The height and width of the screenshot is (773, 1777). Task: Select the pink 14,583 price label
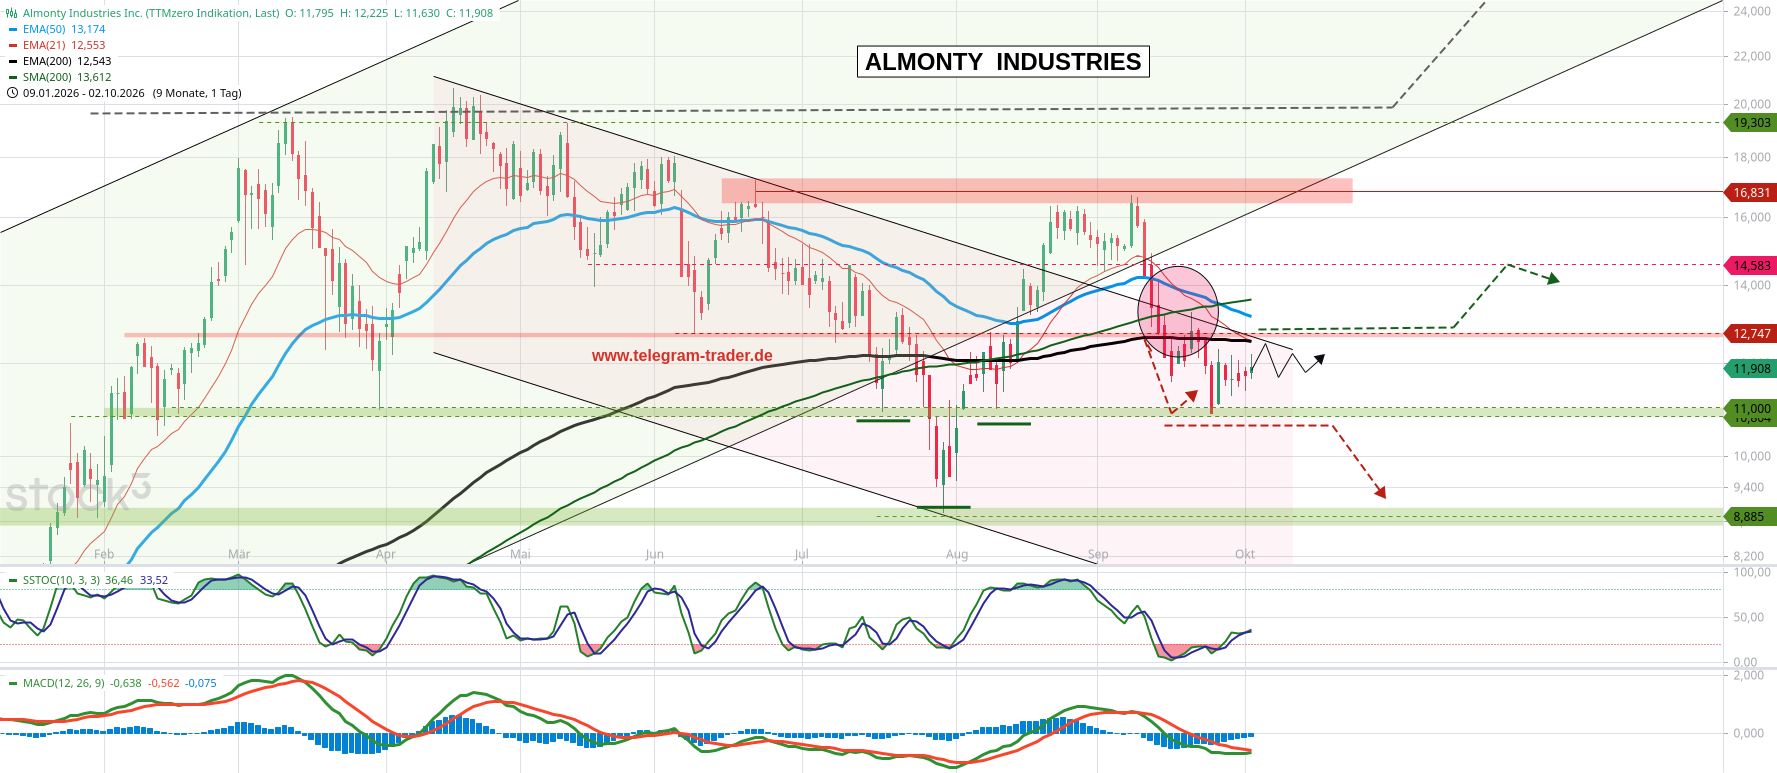tap(1751, 265)
